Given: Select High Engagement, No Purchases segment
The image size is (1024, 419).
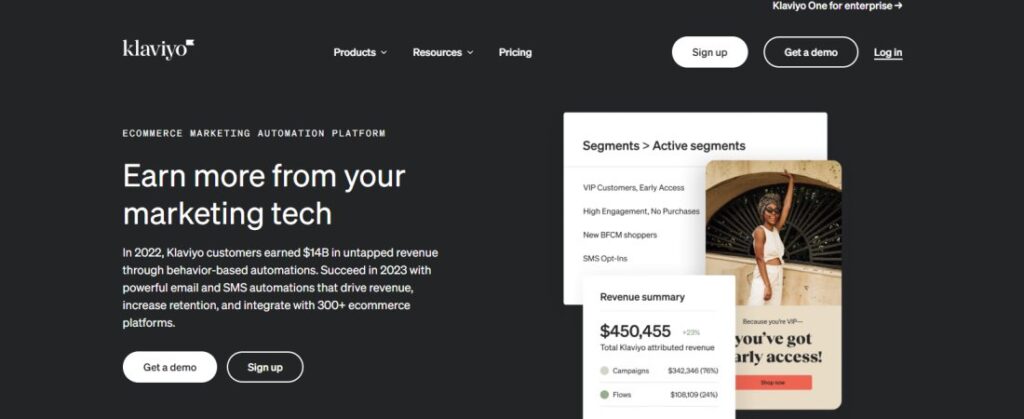Looking at the screenshot, I should 641,211.
